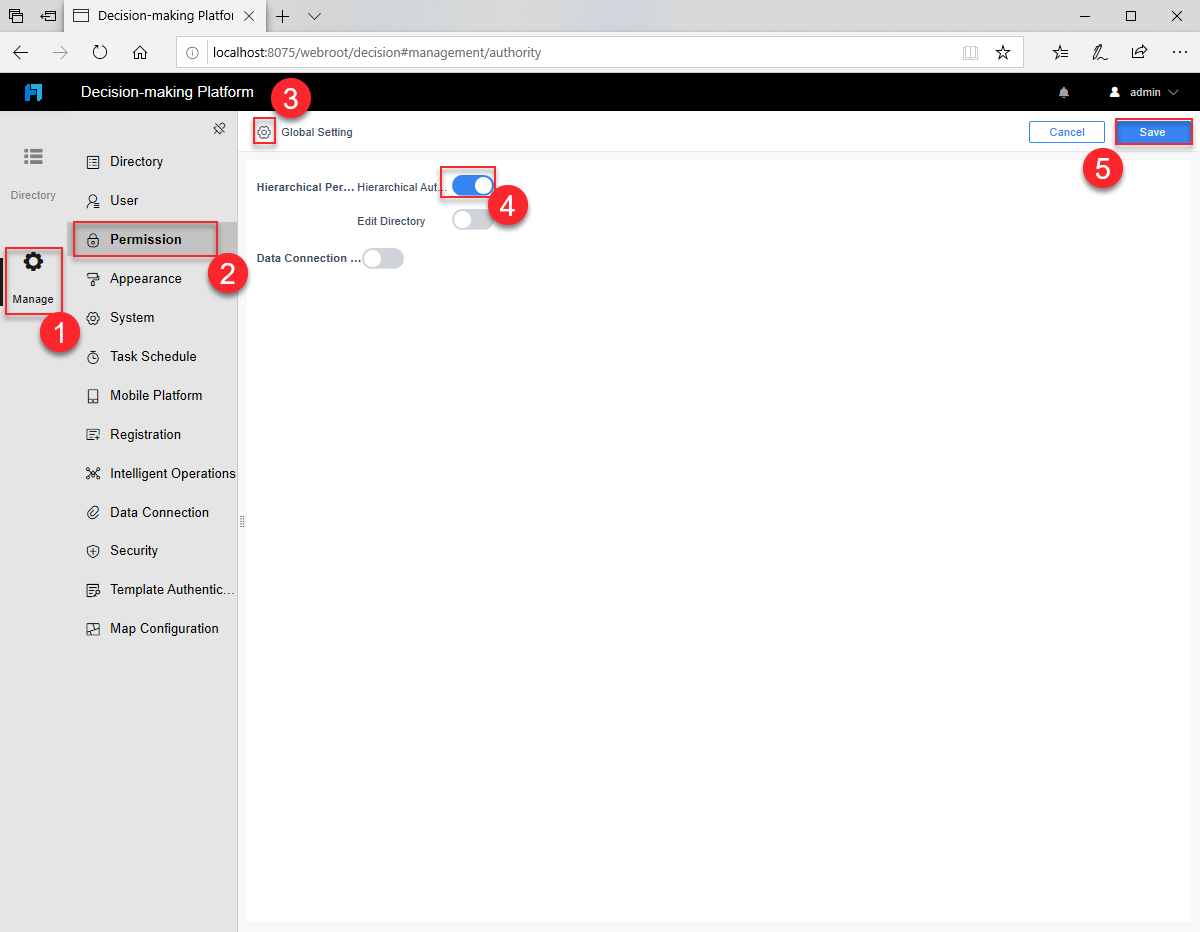This screenshot has height=932, width=1200.
Task: Open the Global Setting gear icon
Action: click(x=264, y=131)
